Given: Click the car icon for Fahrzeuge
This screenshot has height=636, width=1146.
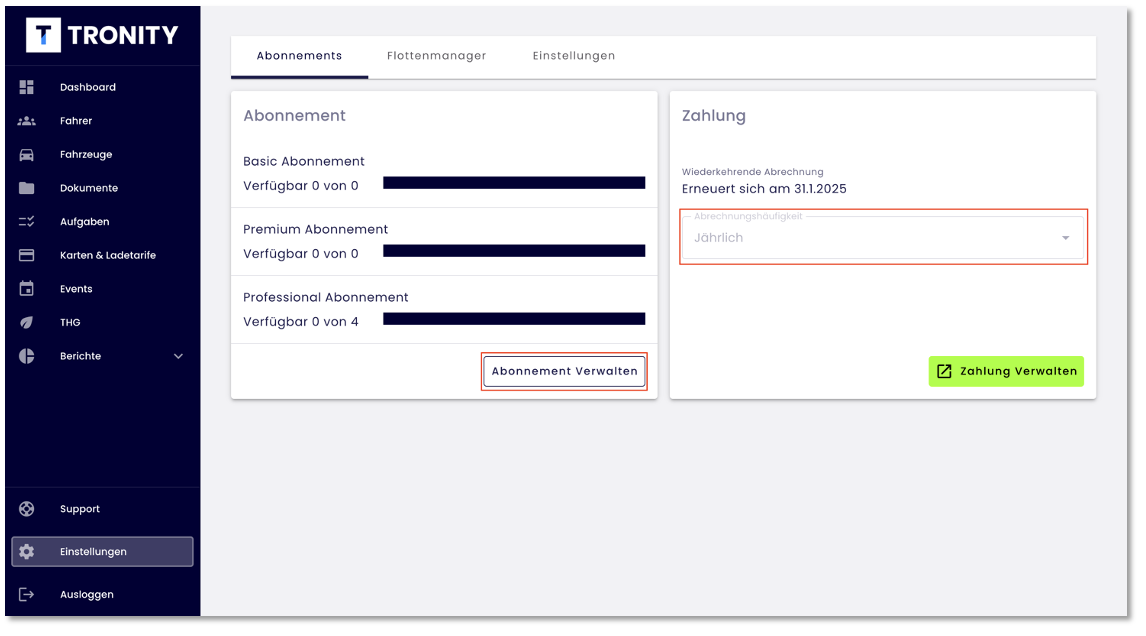Looking at the screenshot, I should [x=27, y=155].
